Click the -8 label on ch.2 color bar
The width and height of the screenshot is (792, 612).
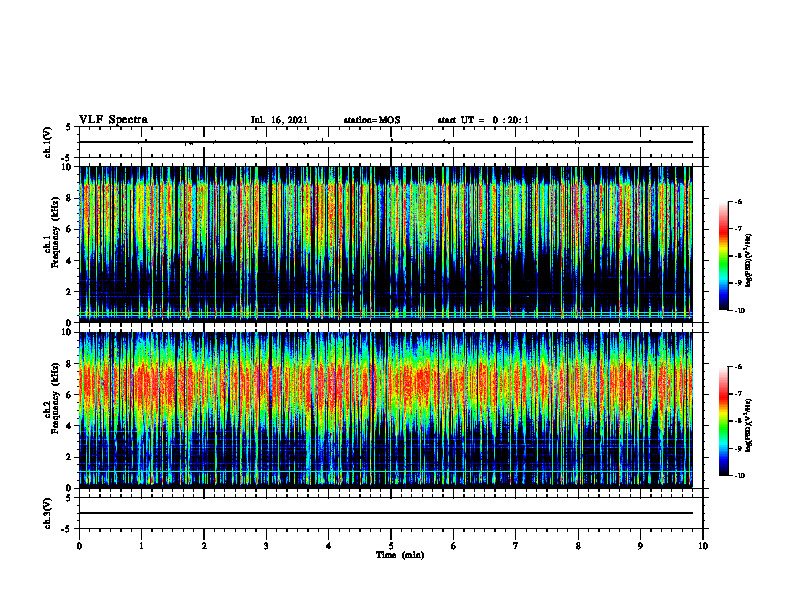tap(738, 421)
